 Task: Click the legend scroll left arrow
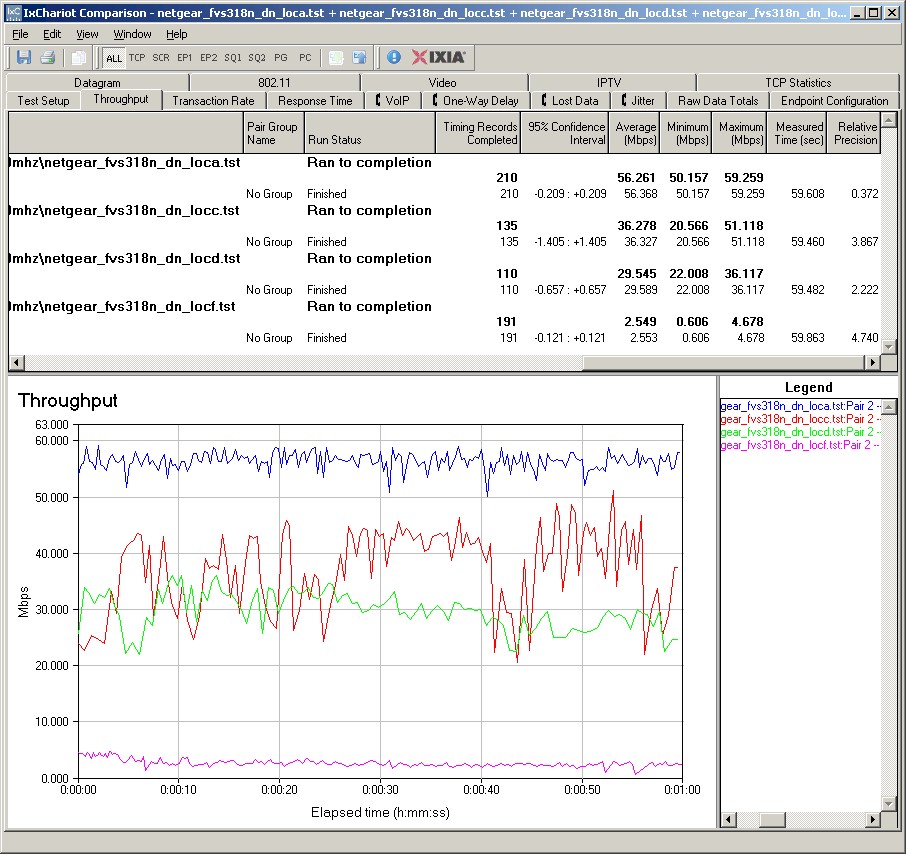[728, 819]
